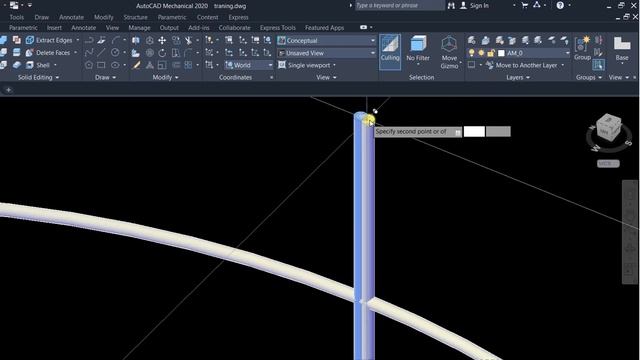
Task: Click Sign In
Action: [479, 5]
